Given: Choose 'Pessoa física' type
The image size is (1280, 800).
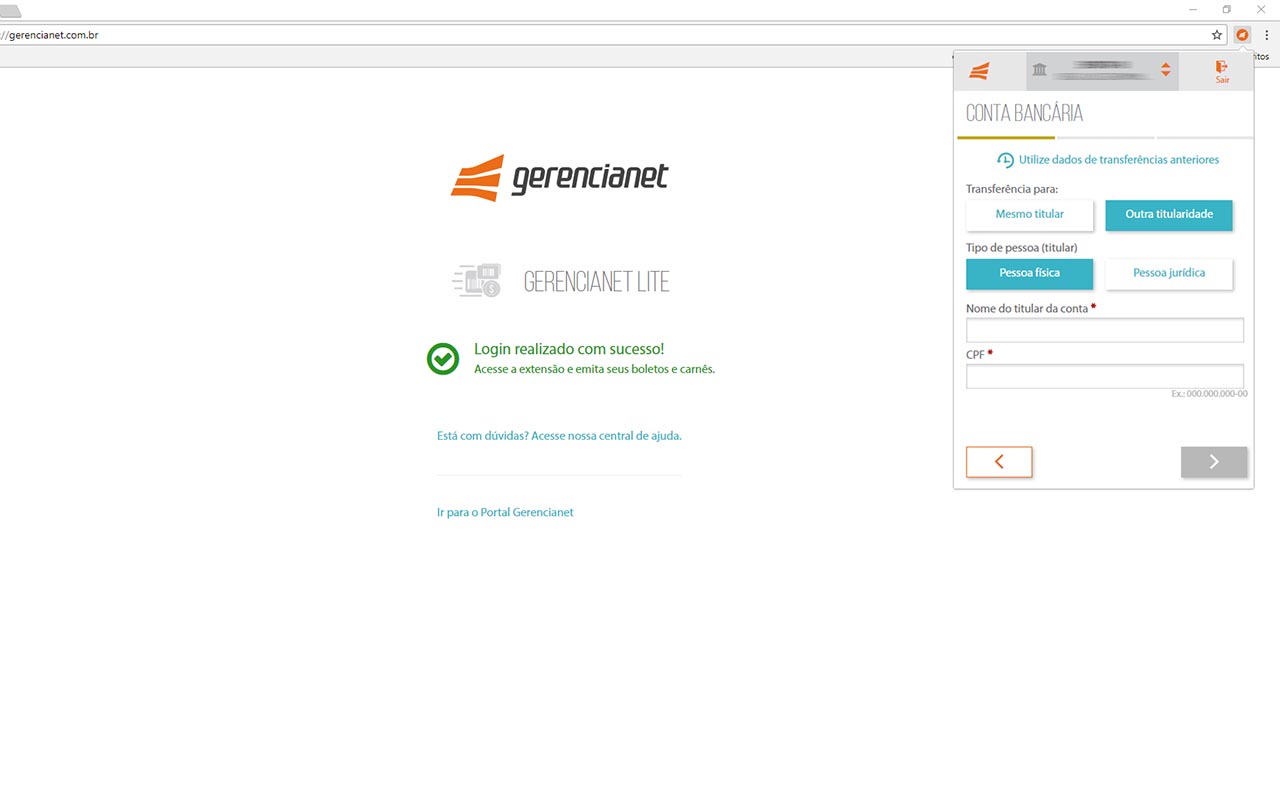Looking at the screenshot, I should 1029,273.
